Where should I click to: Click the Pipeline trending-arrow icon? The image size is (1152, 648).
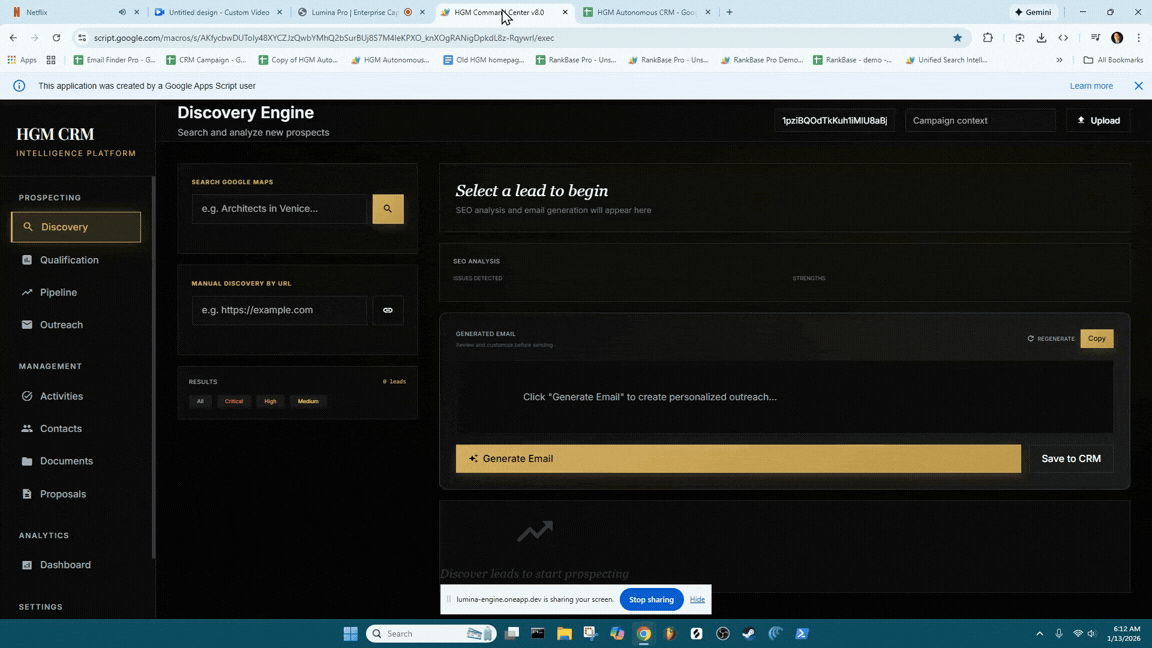tap(28, 292)
